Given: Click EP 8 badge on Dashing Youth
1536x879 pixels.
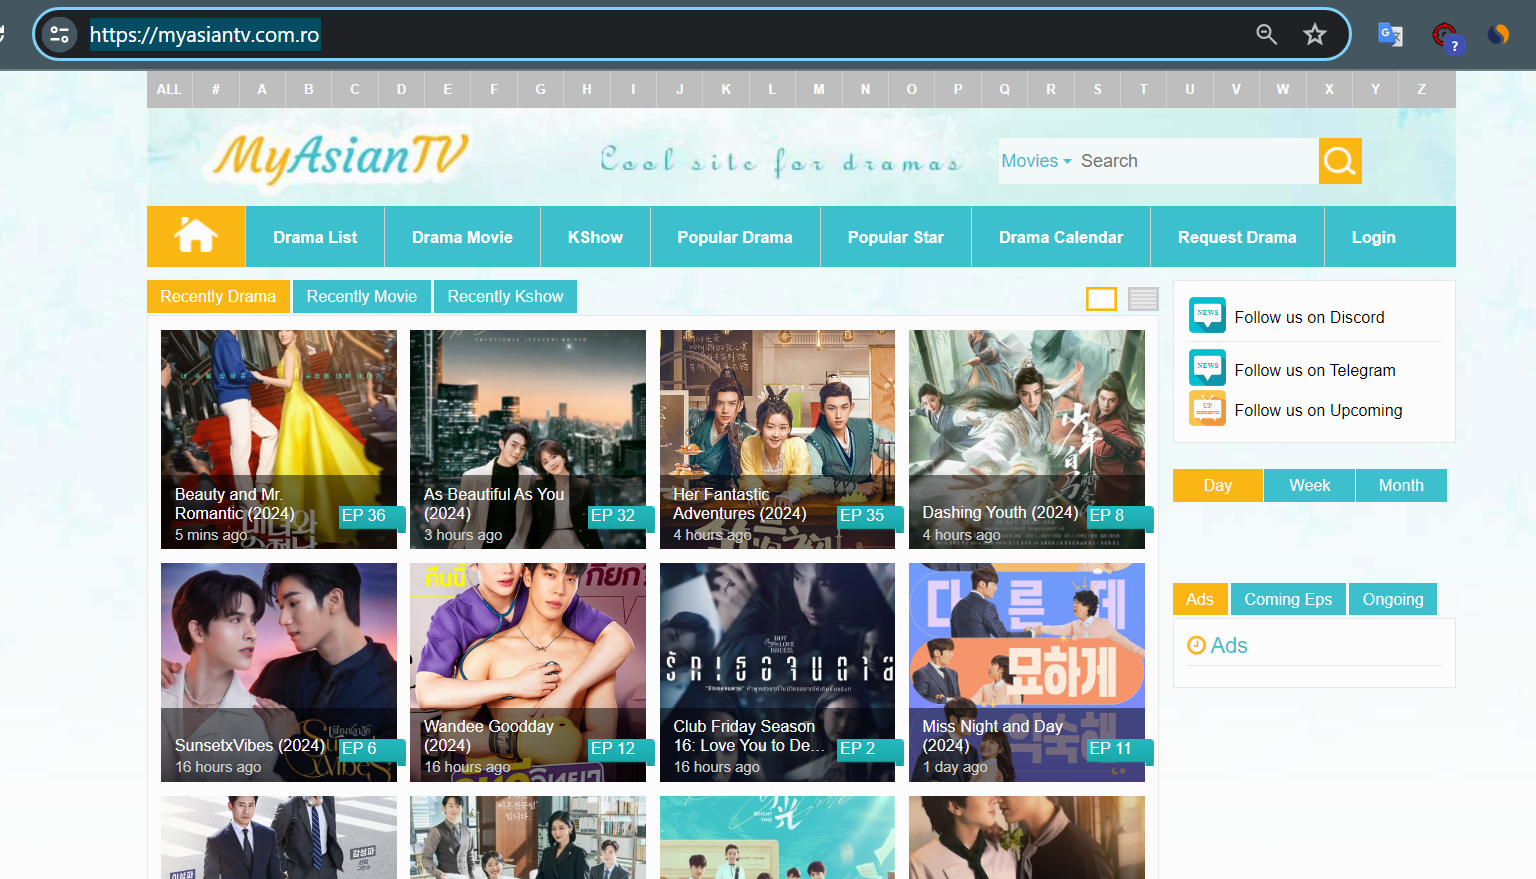Looking at the screenshot, I should (1118, 516).
